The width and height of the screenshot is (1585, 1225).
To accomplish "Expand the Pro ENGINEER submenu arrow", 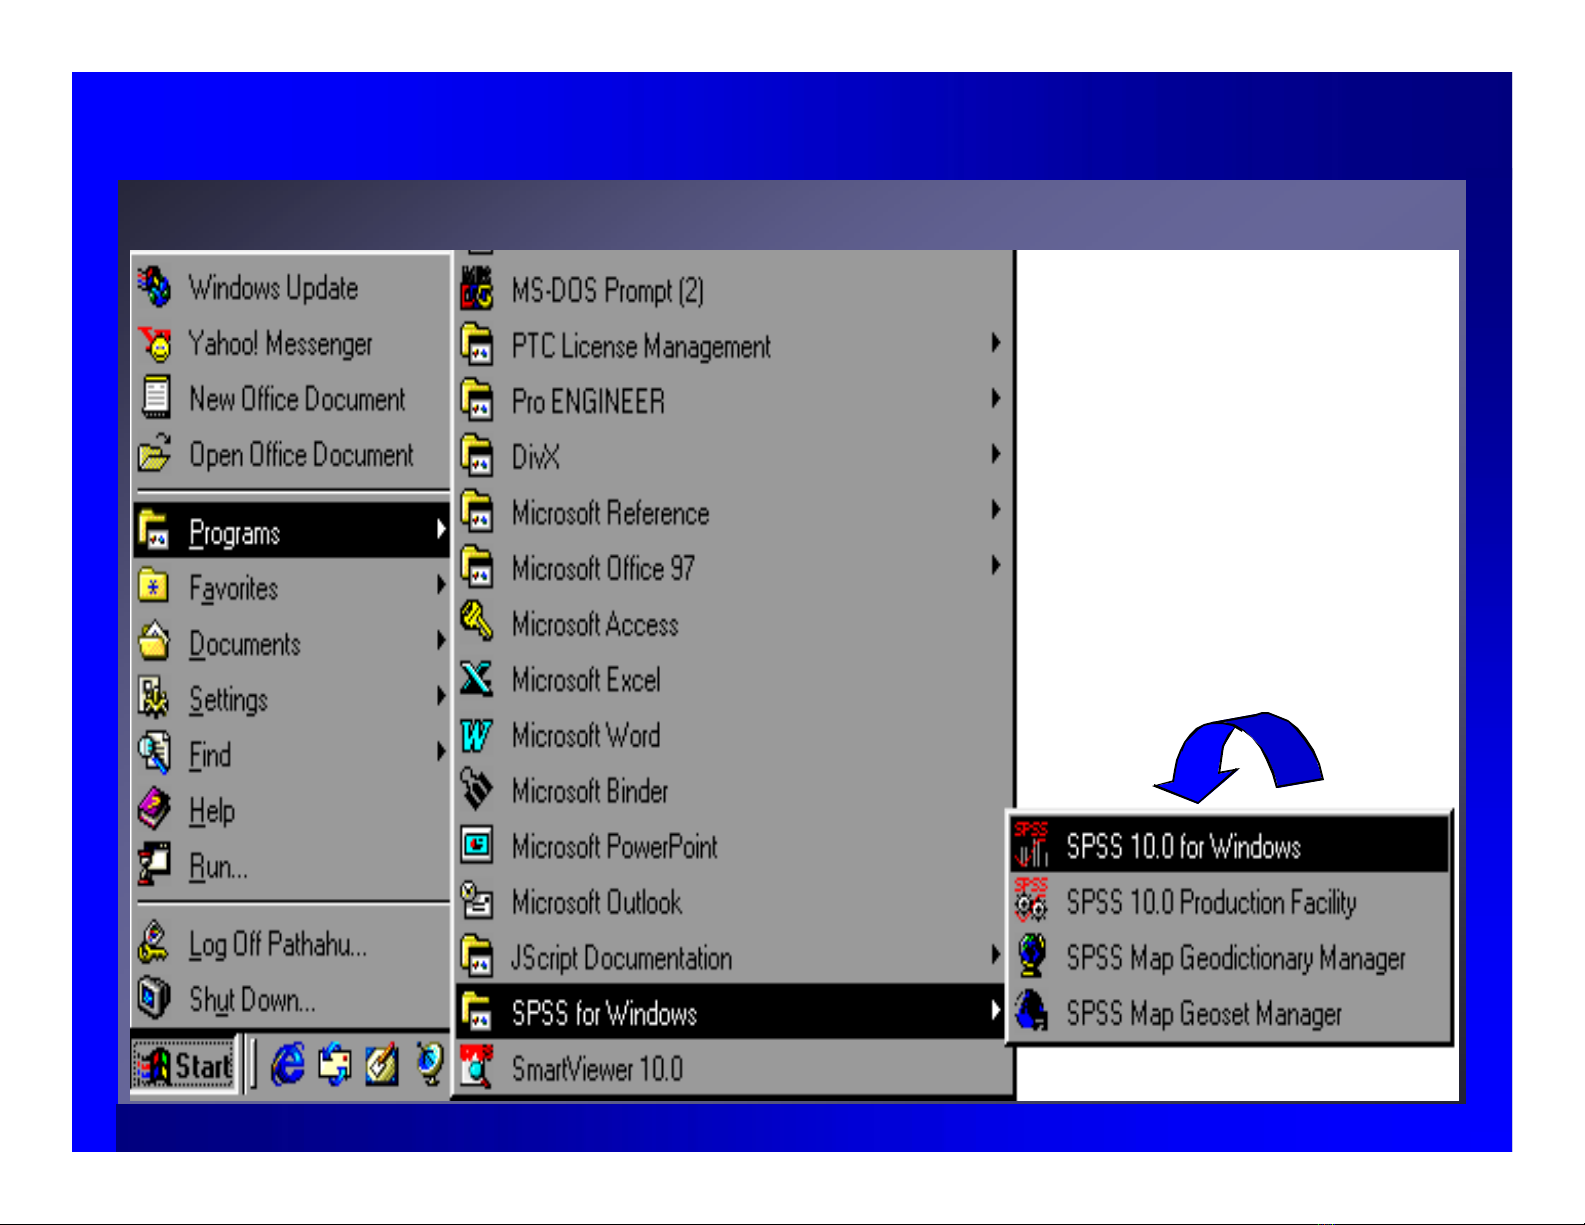I will [x=995, y=399].
